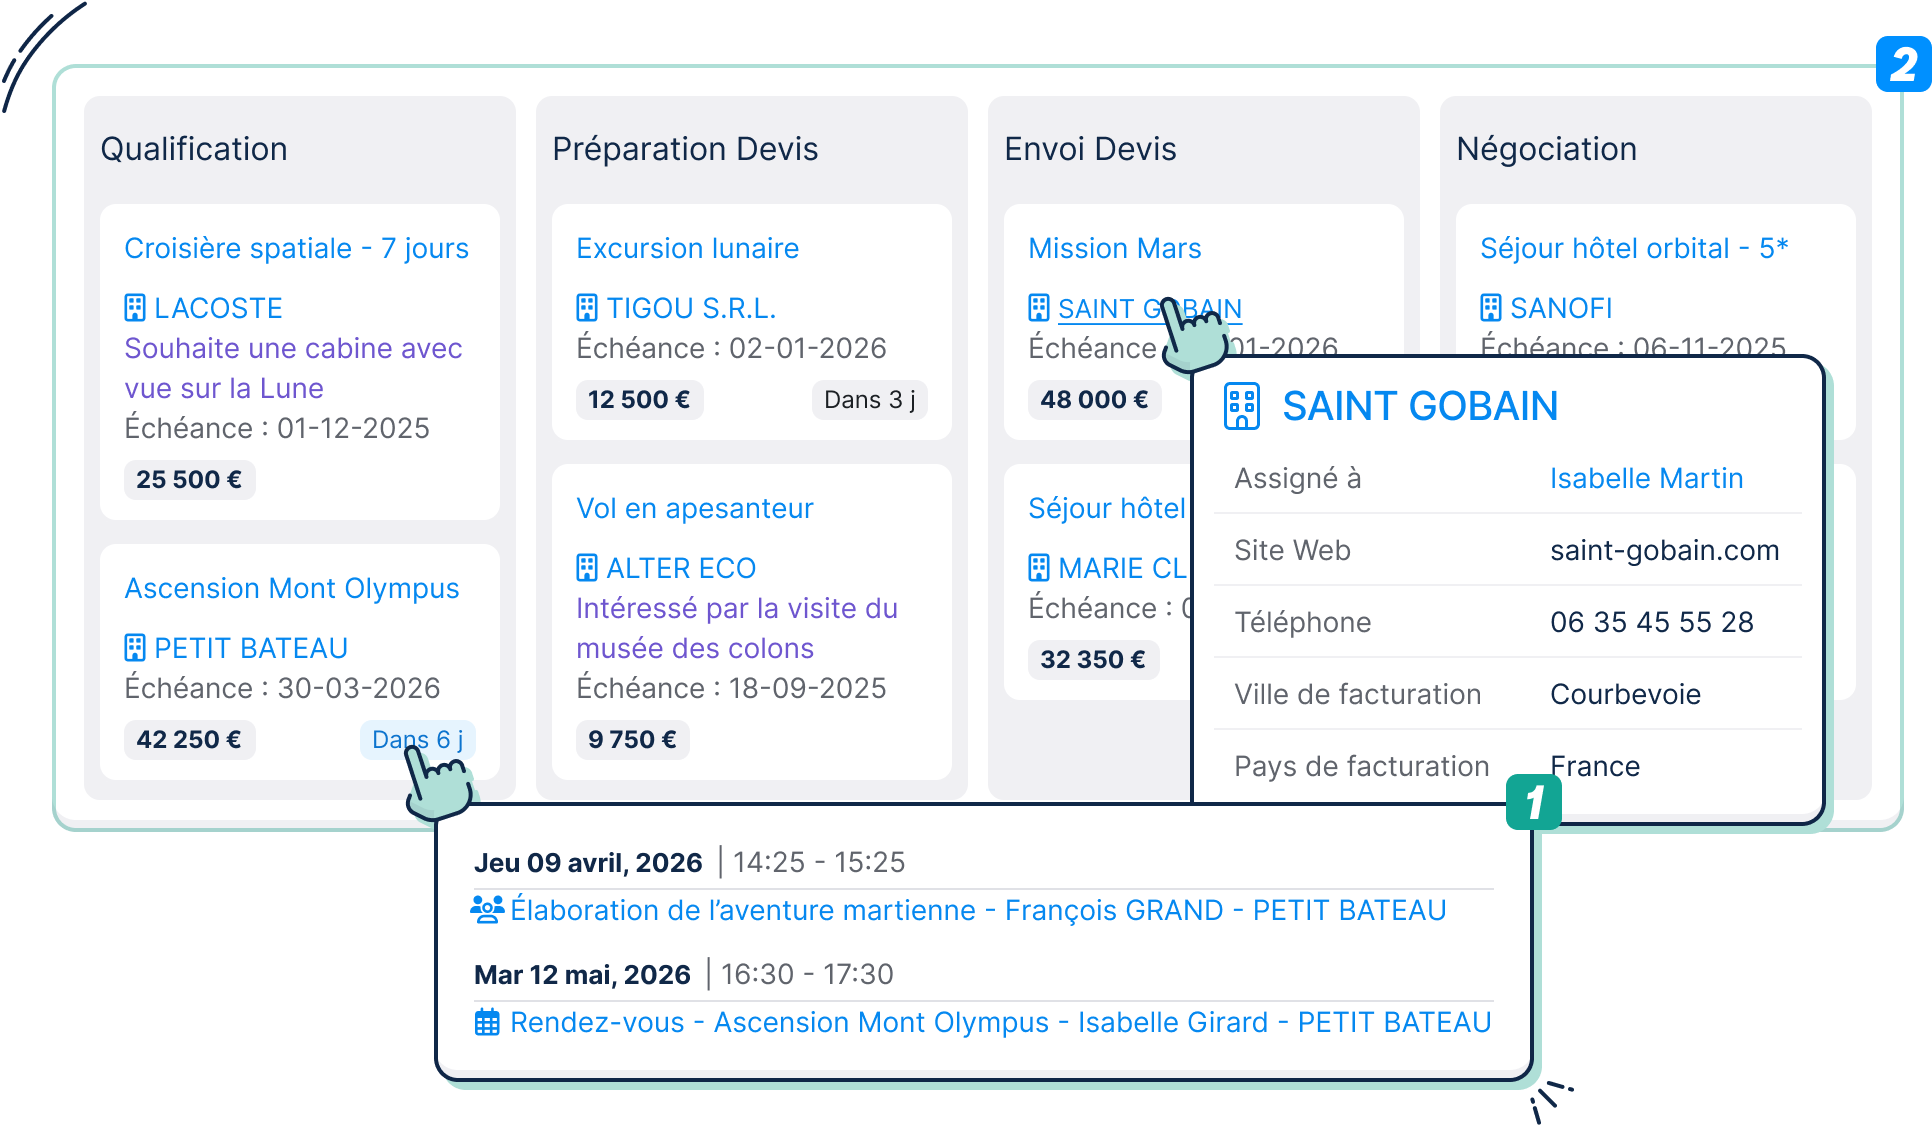Click Échéance : 01-12-2025 on LACOSTE card
This screenshot has width=1932, height=1126.
277,428
